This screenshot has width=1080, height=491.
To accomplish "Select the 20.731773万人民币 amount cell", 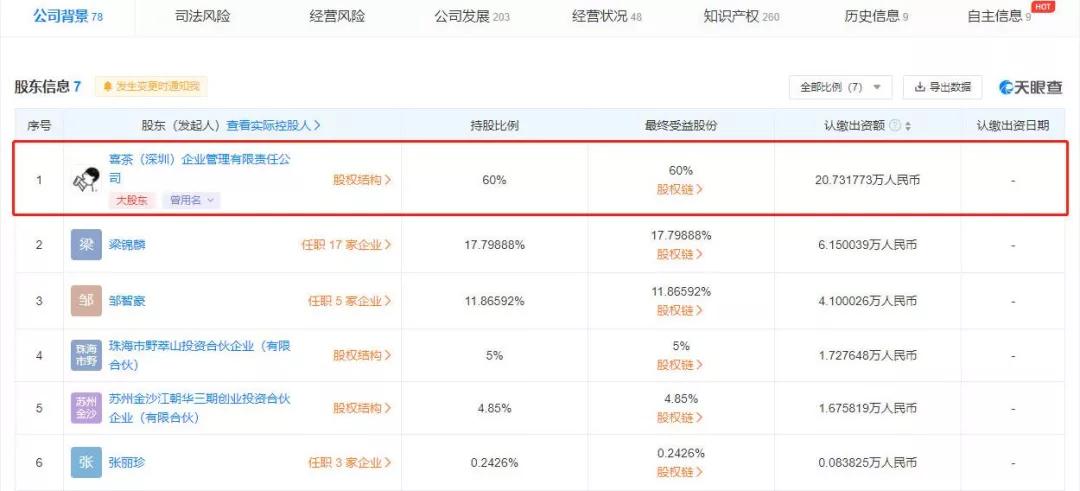I will (868, 180).
